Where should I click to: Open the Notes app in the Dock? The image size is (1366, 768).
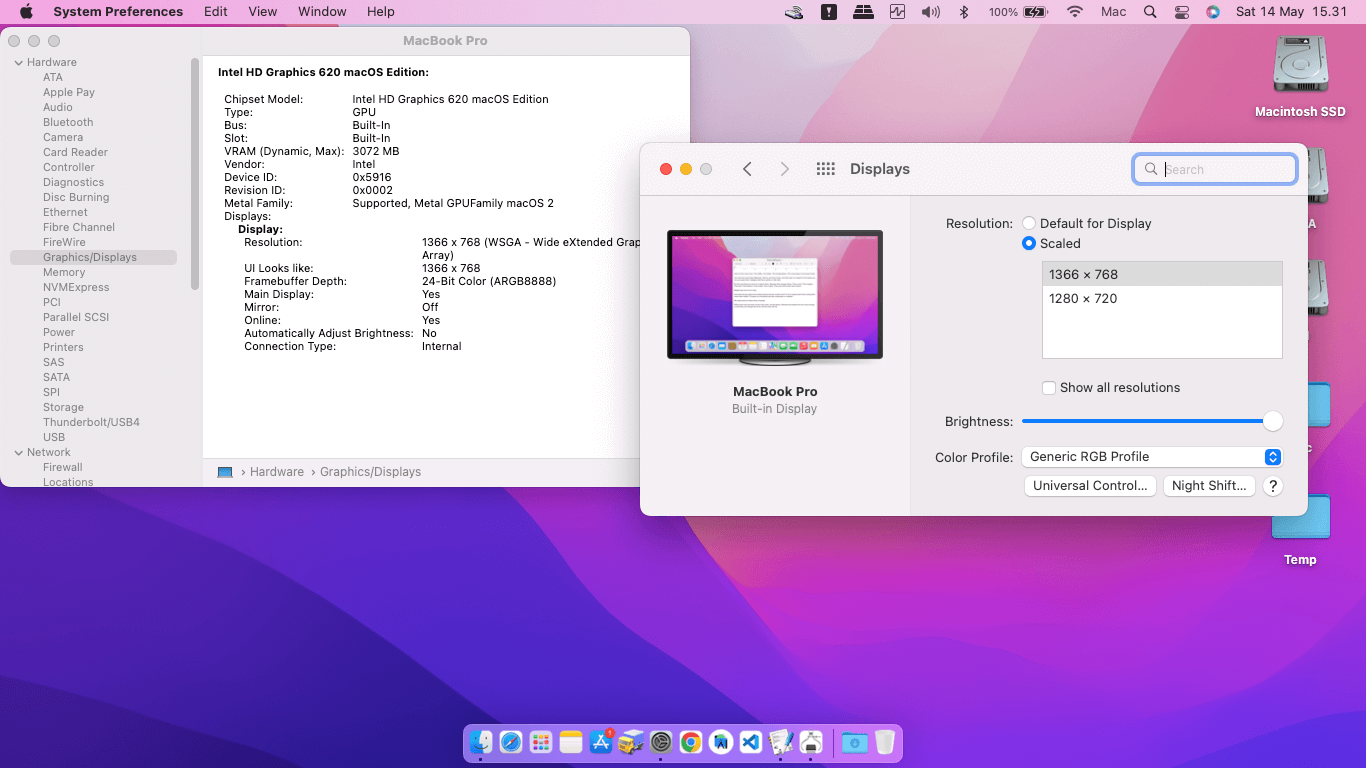click(x=571, y=742)
